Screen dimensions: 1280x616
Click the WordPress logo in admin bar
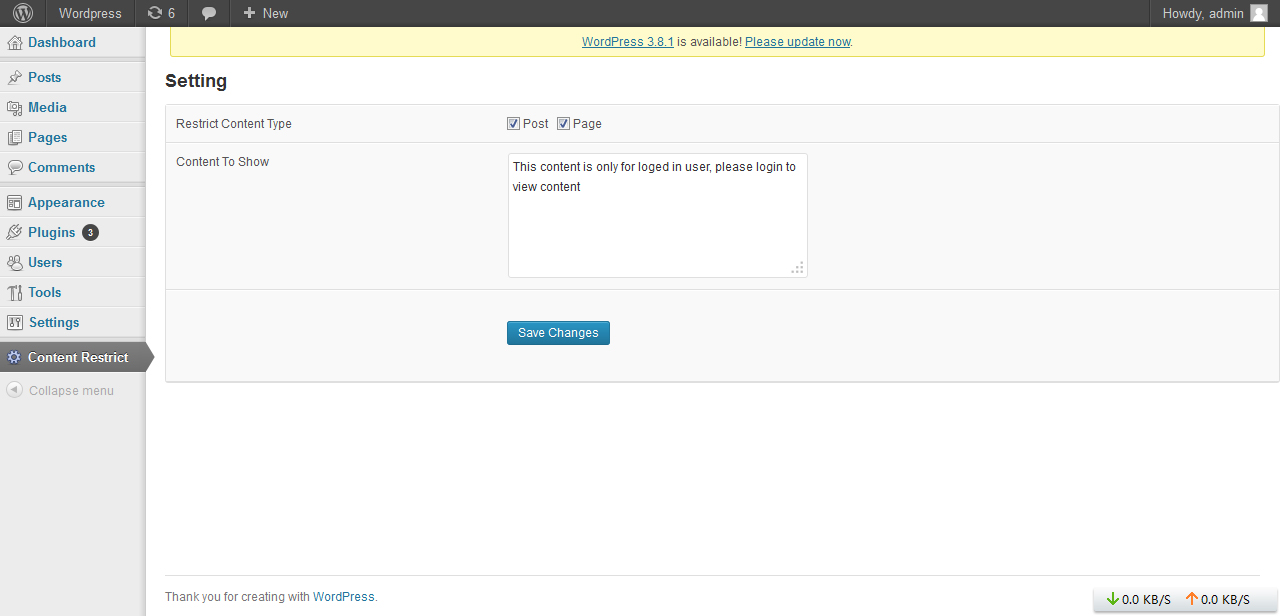[22, 13]
